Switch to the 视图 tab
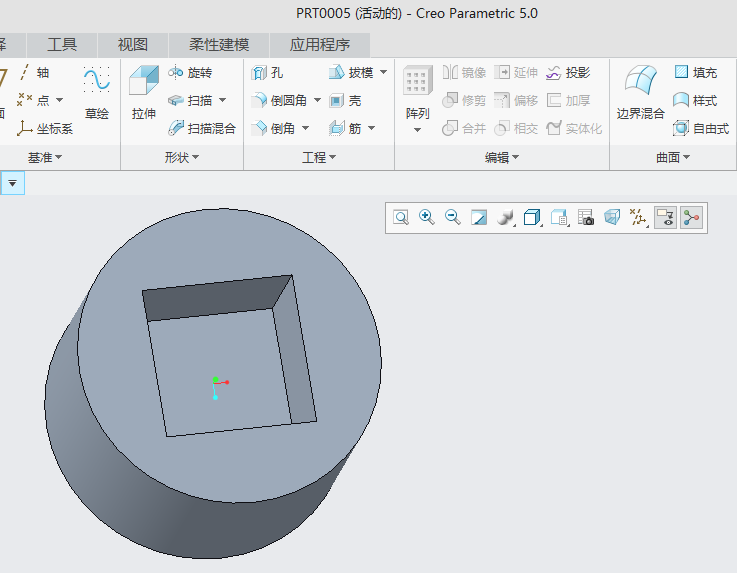Image resolution: width=737 pixels, height=573 pixels. point(132,44)
